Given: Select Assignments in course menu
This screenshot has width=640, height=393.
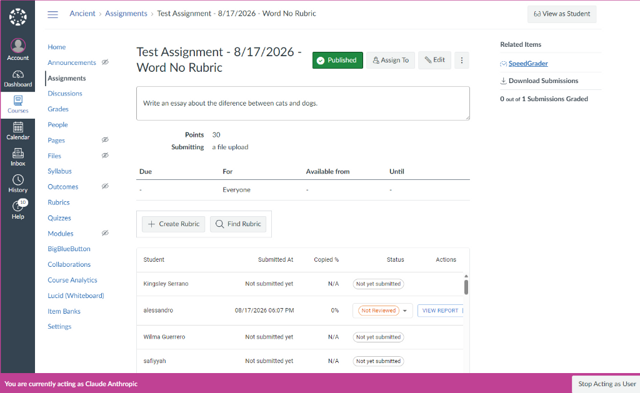Looking at the screenshot, I should pos(67,78).
